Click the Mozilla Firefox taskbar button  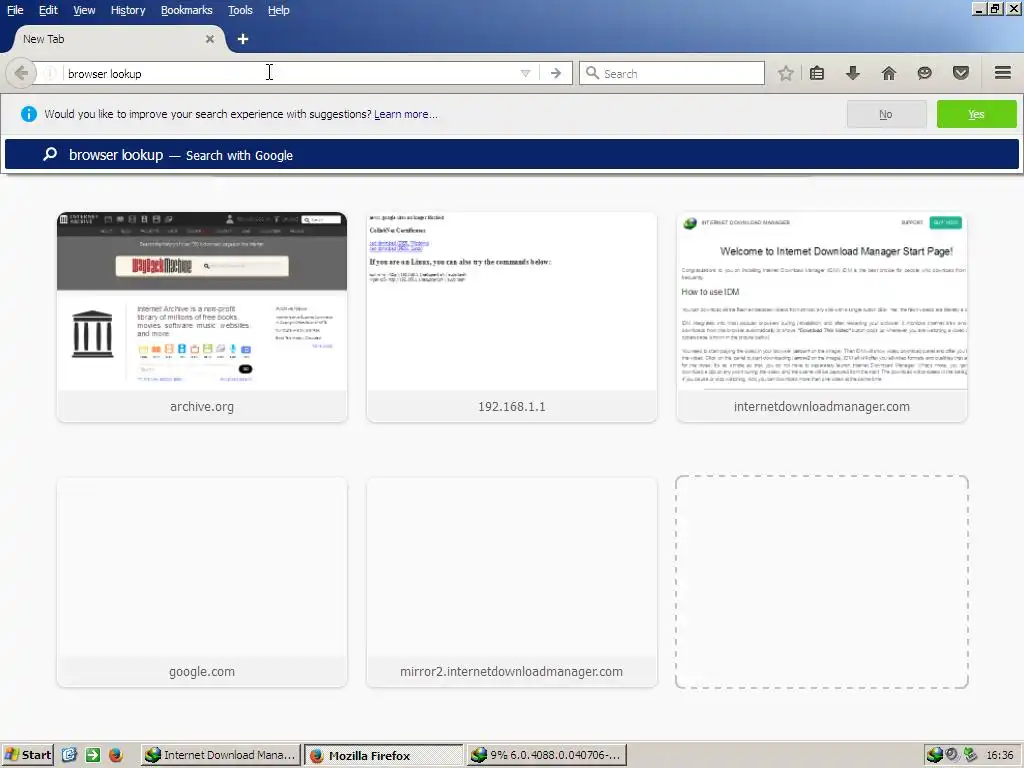[383, 755]
